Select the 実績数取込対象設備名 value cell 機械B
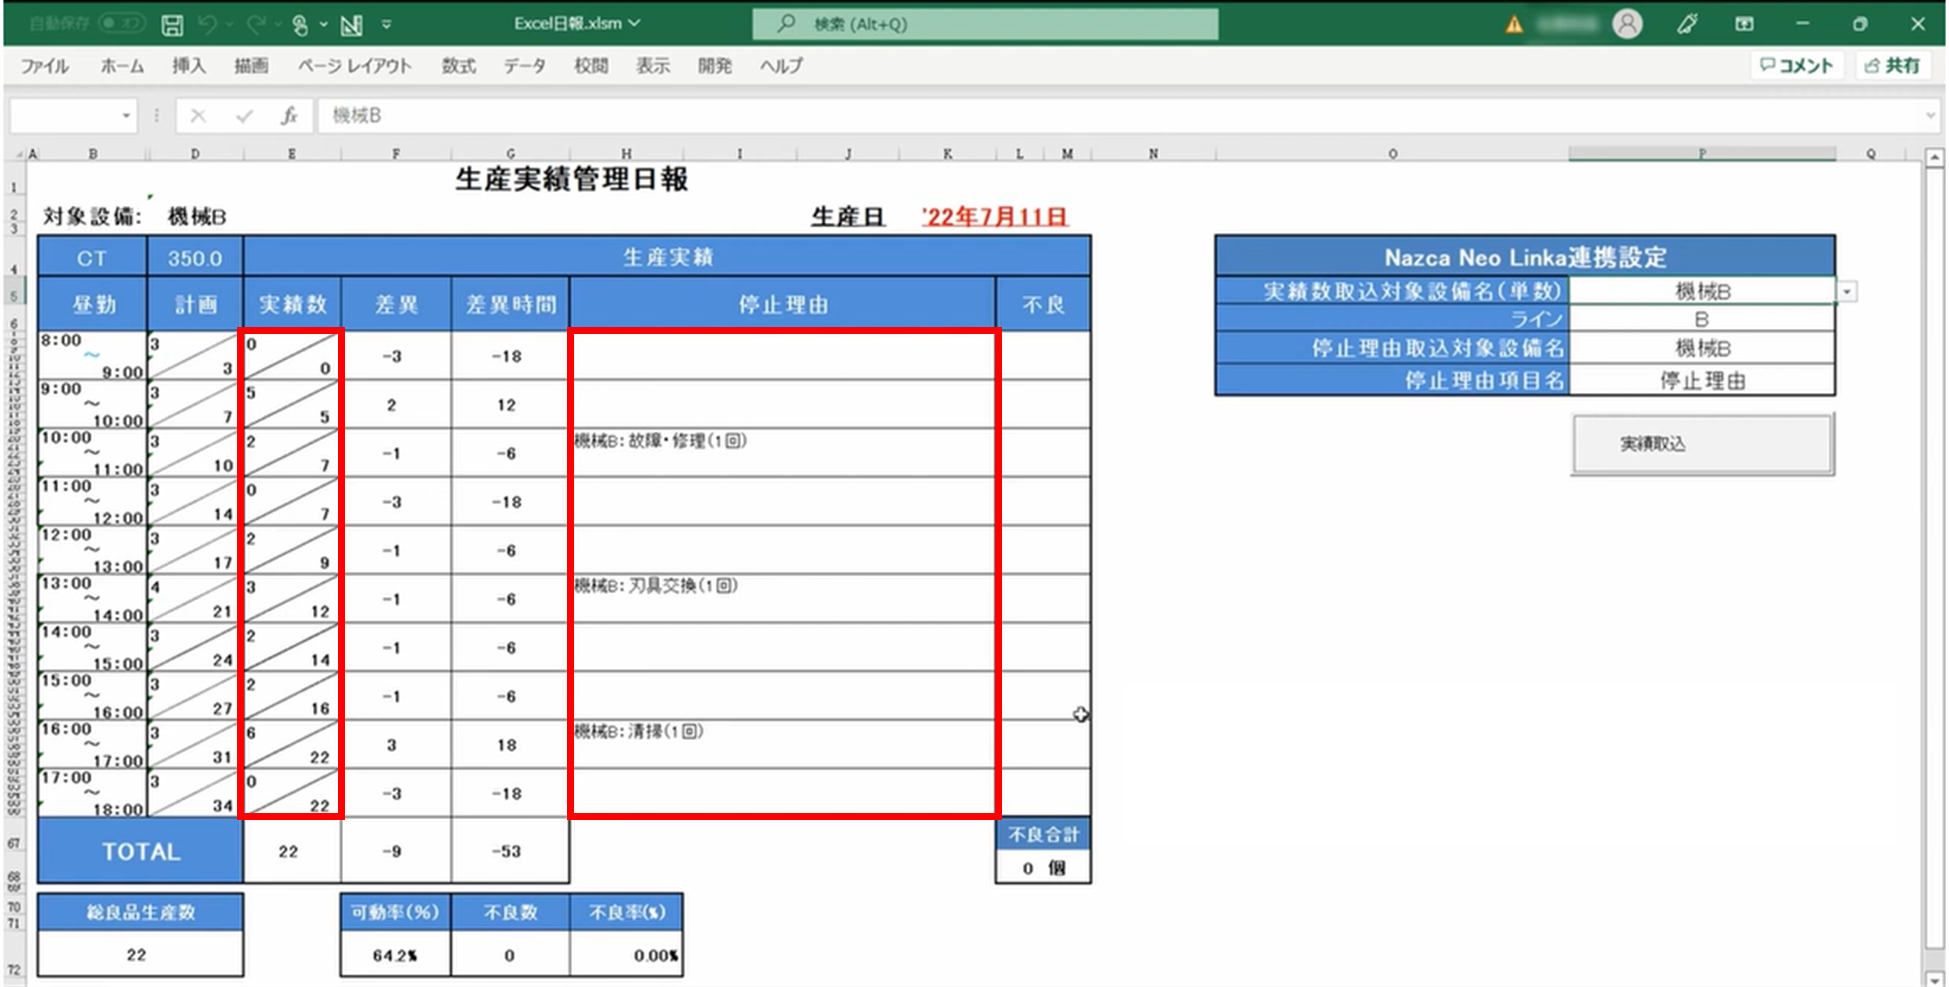This screenshot has height=987, width=1949. point(1702,291)
